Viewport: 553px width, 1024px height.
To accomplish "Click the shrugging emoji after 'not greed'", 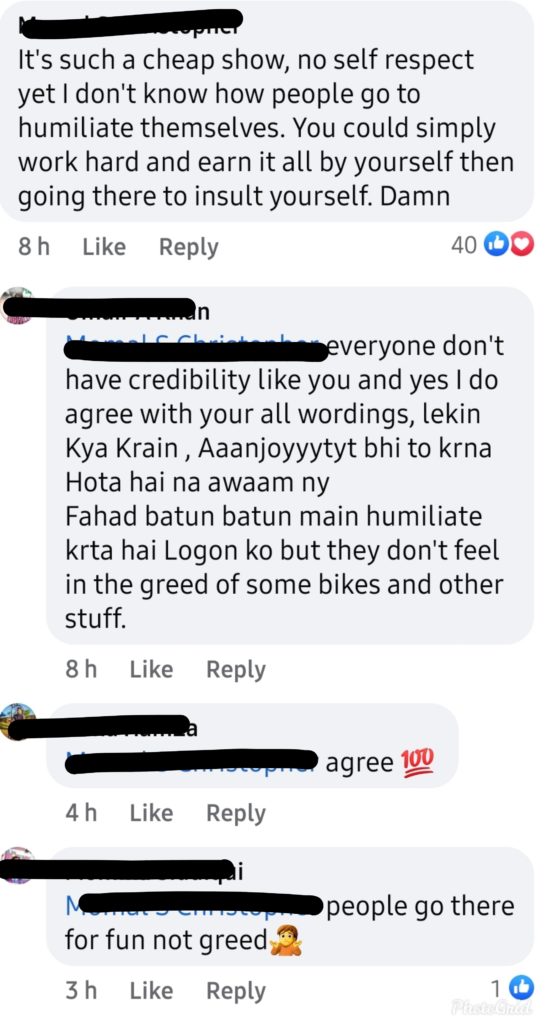I will click(x=285, y=941).
